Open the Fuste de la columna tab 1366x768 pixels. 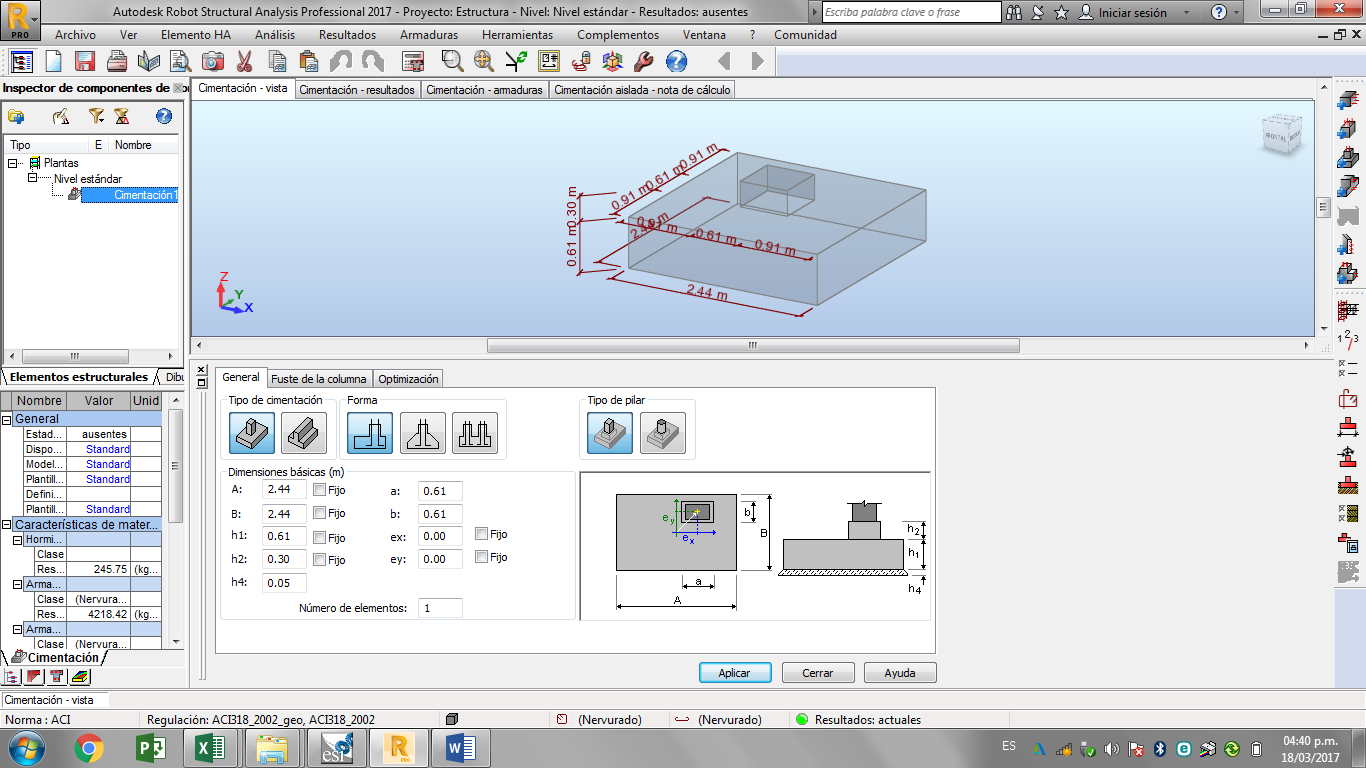point(318,379)
